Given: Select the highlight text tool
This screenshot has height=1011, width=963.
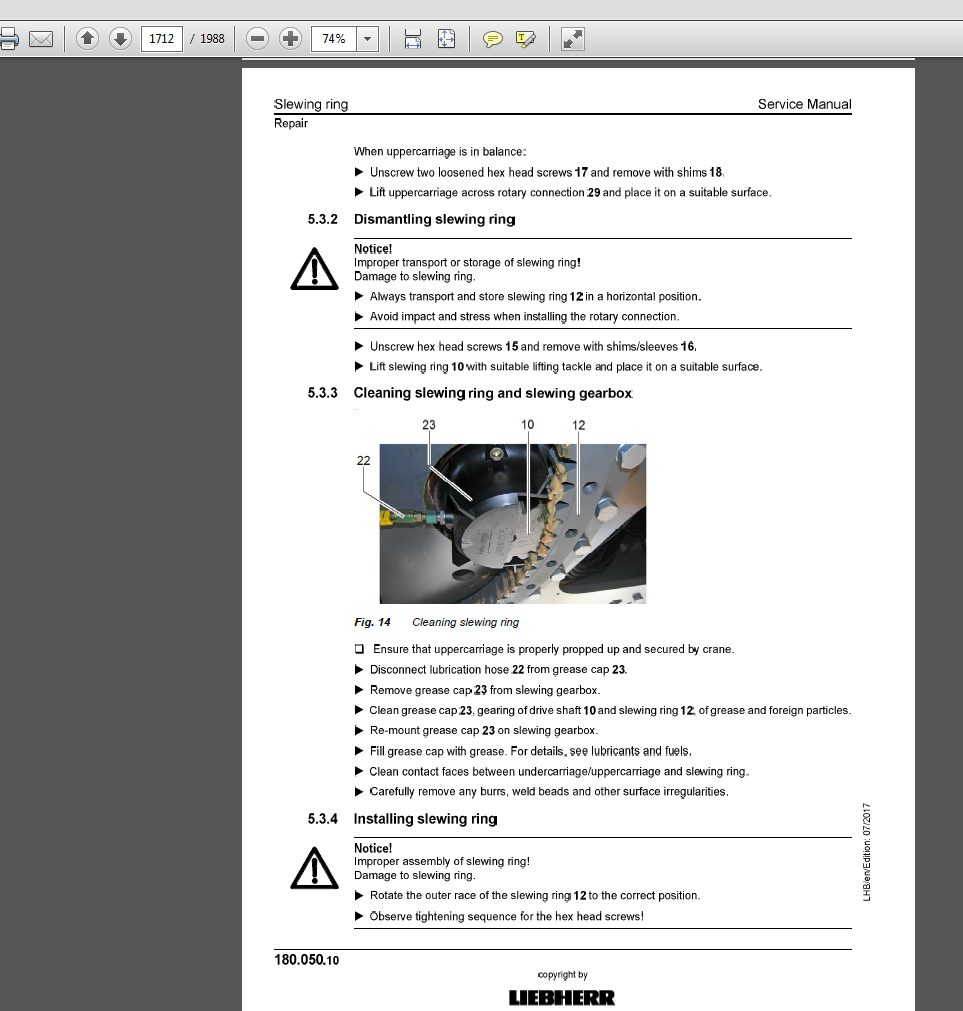Looking at the screenshot, I should pyautogui.click(x=525, y=39).
